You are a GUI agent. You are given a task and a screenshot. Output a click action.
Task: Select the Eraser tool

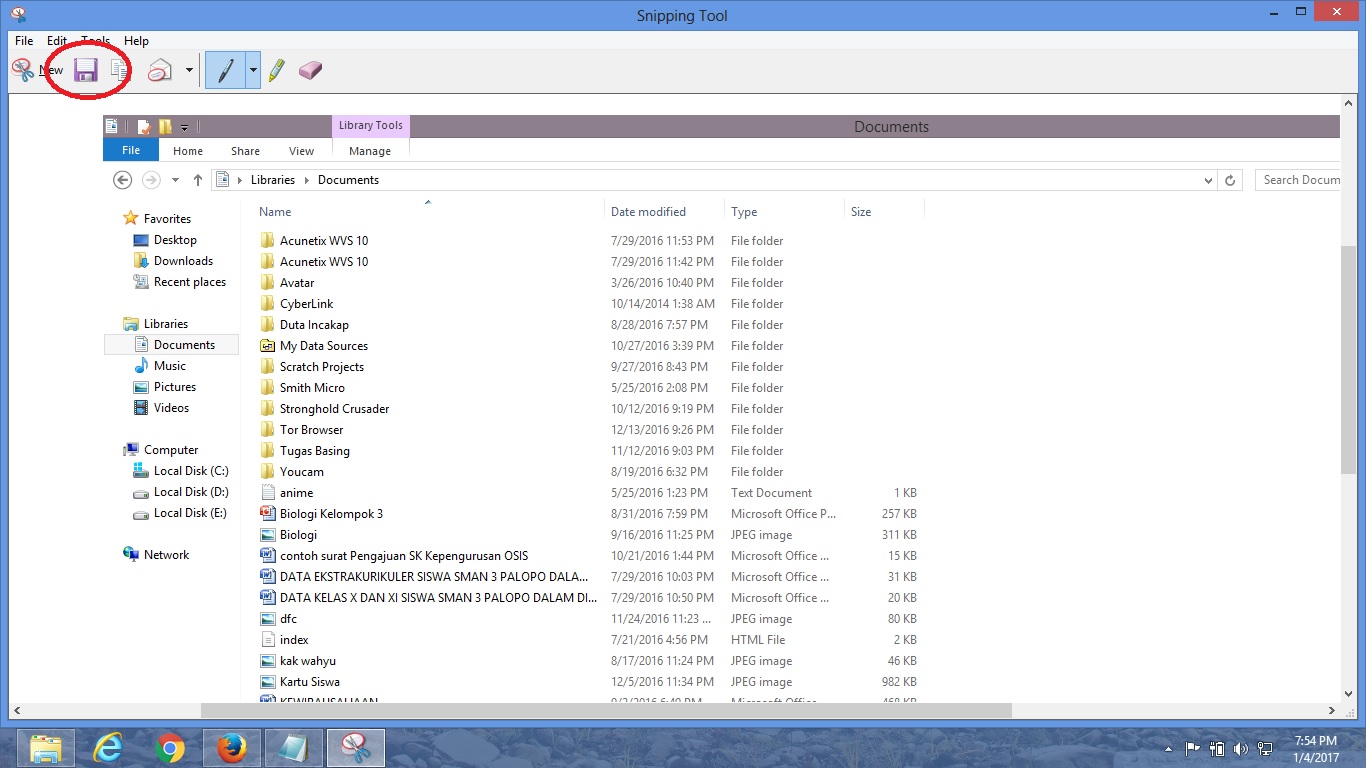[x=309, y=70]
